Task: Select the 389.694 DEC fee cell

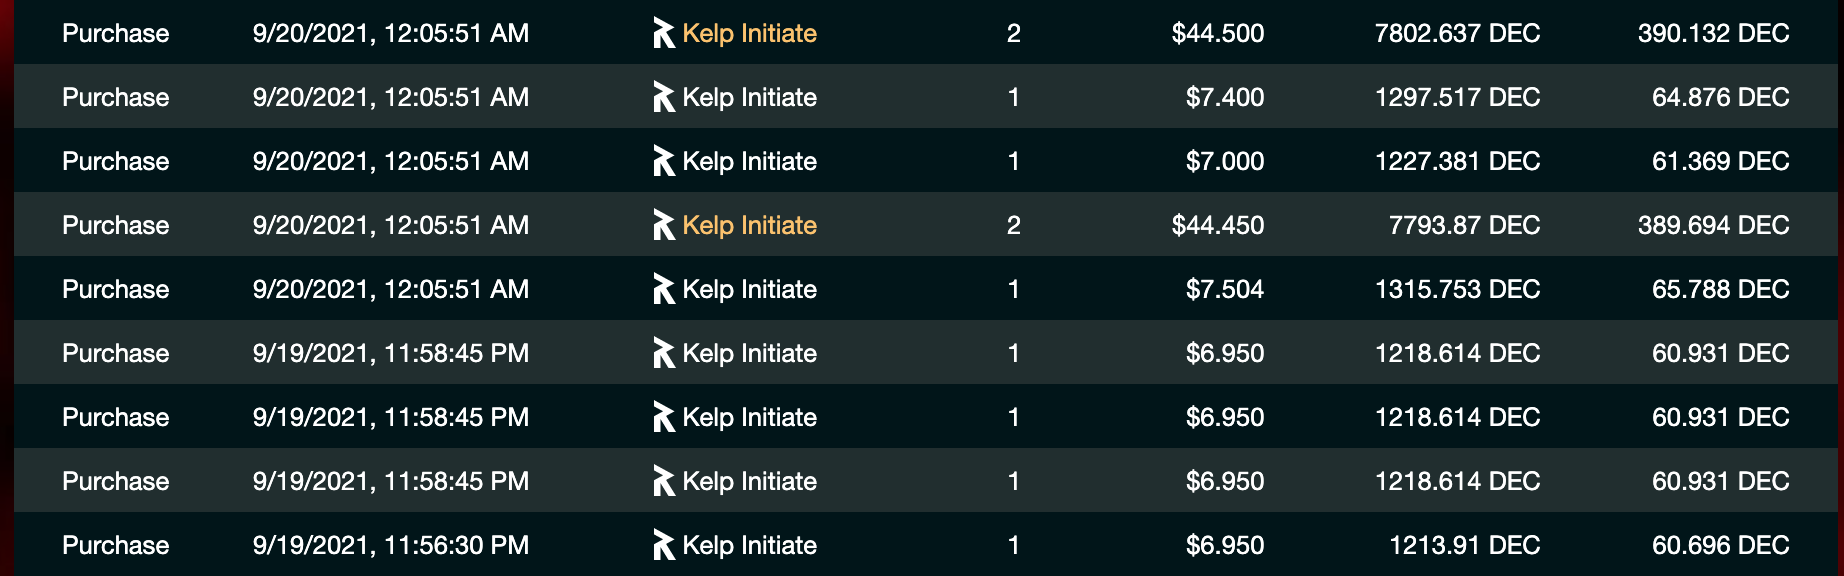Action: (x=1713, y=225)
